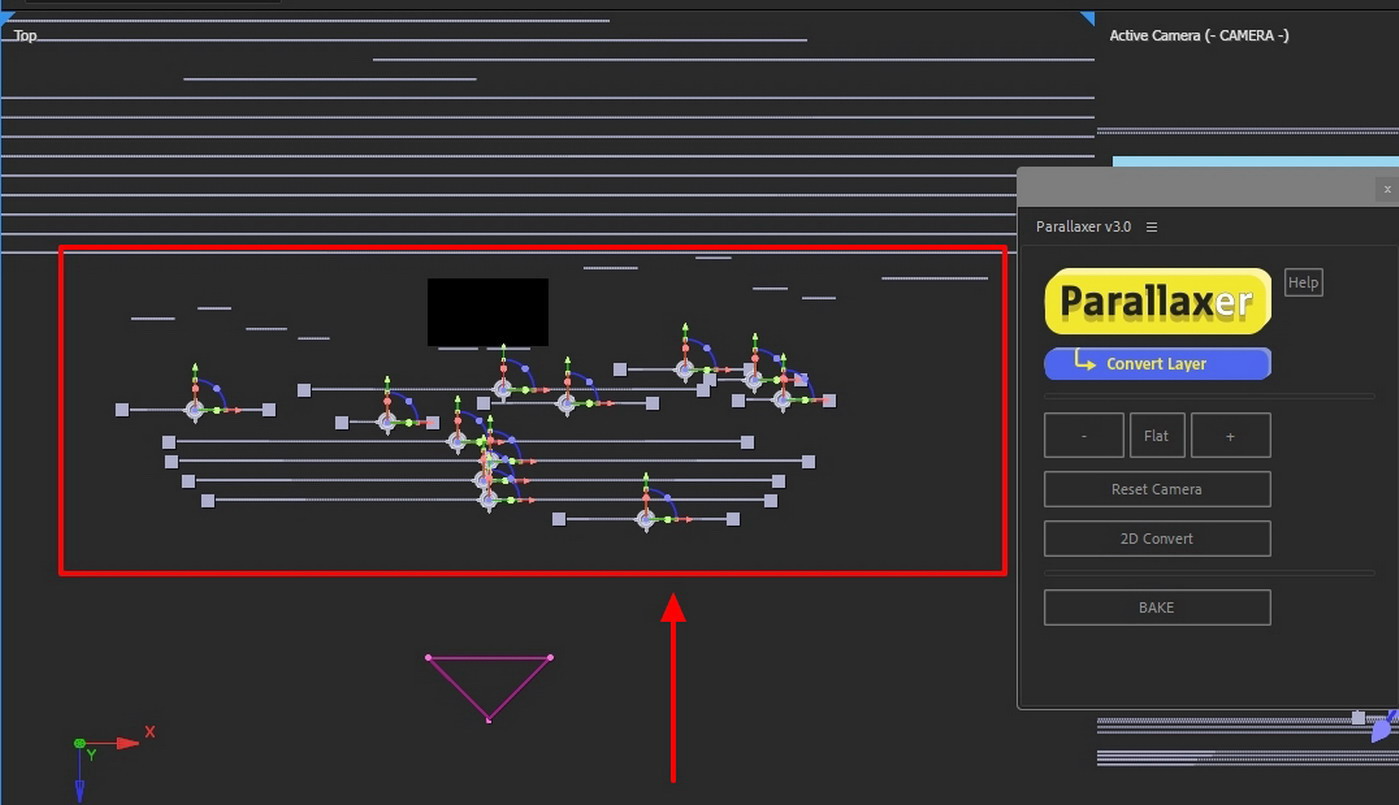Open the Parallaxer panel hamburger menu
Image resolution: width=1399 pixels, height=805 pixels.
1152,227
